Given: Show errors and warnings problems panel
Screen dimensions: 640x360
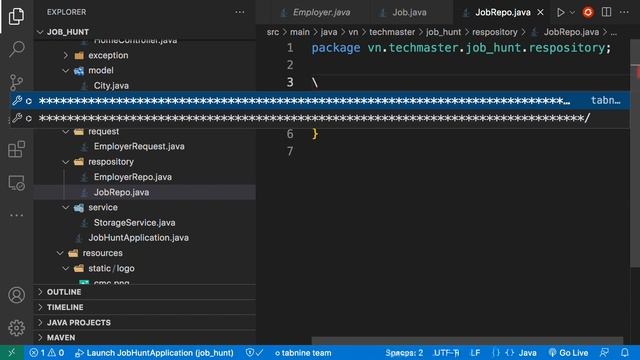Looking at the screenshot, I should click(x=47, y=353).
